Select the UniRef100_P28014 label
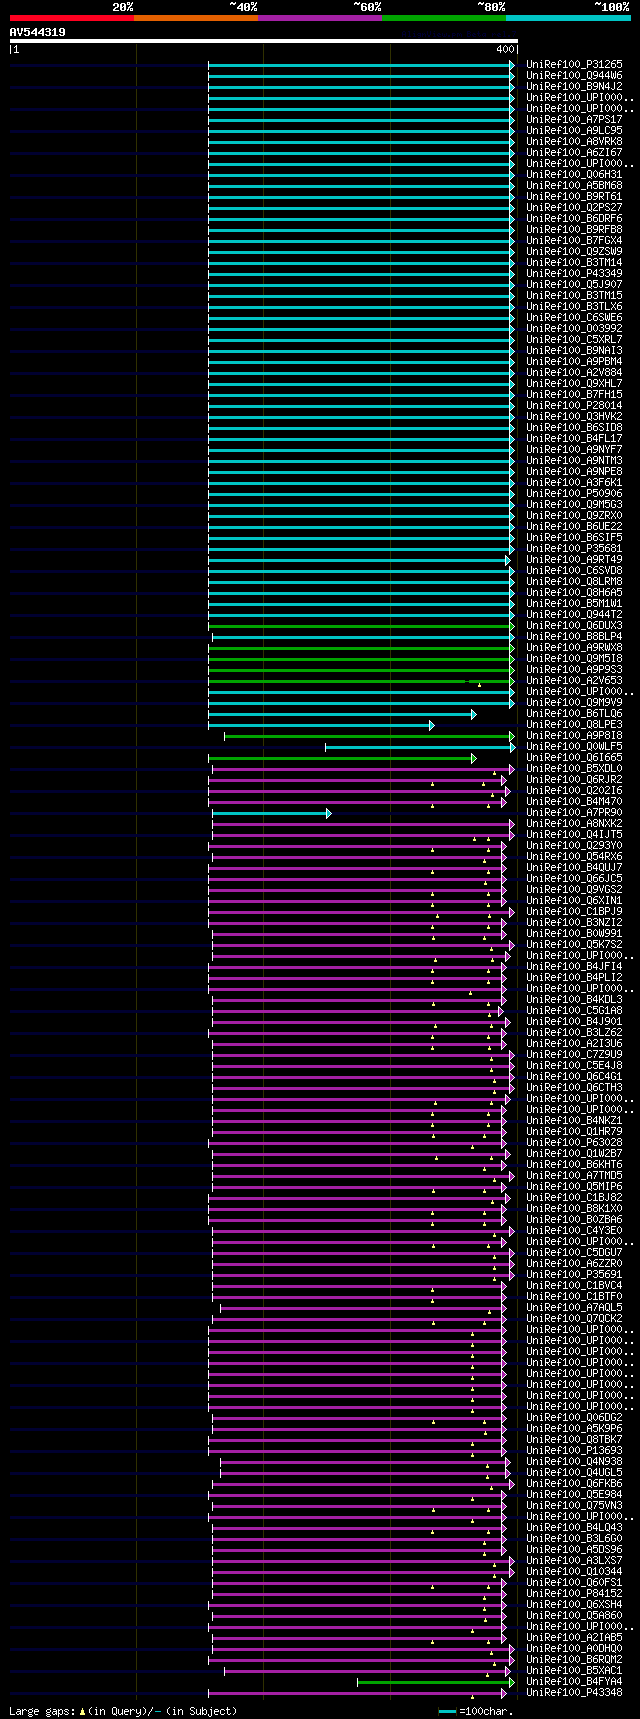Viewport: 640px width, 1719px height. [574, 406]
